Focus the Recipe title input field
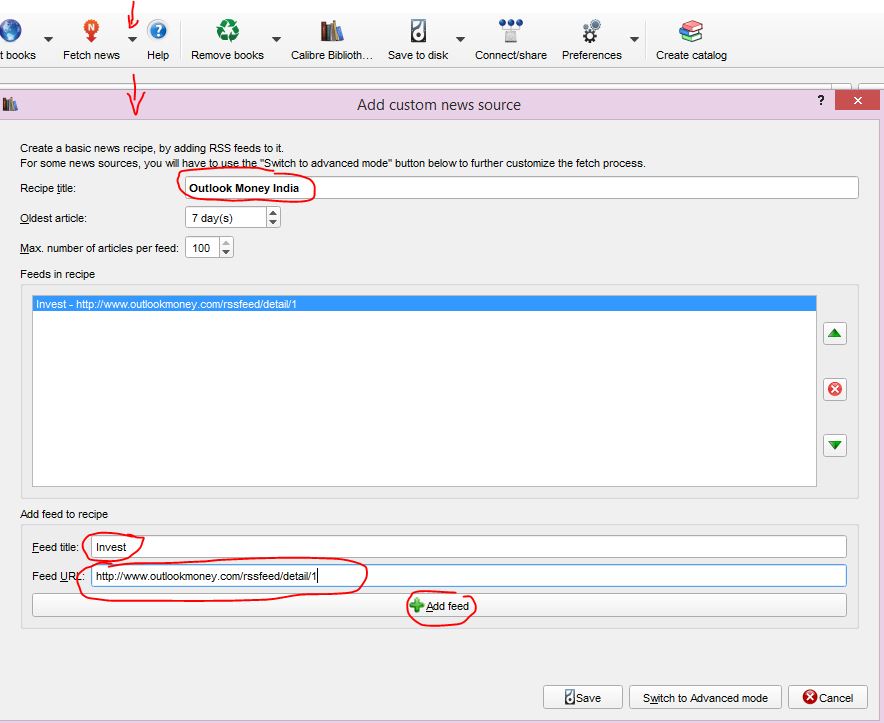Image resolution: width=884 pixels, height=723 pixels. (521, 188)
